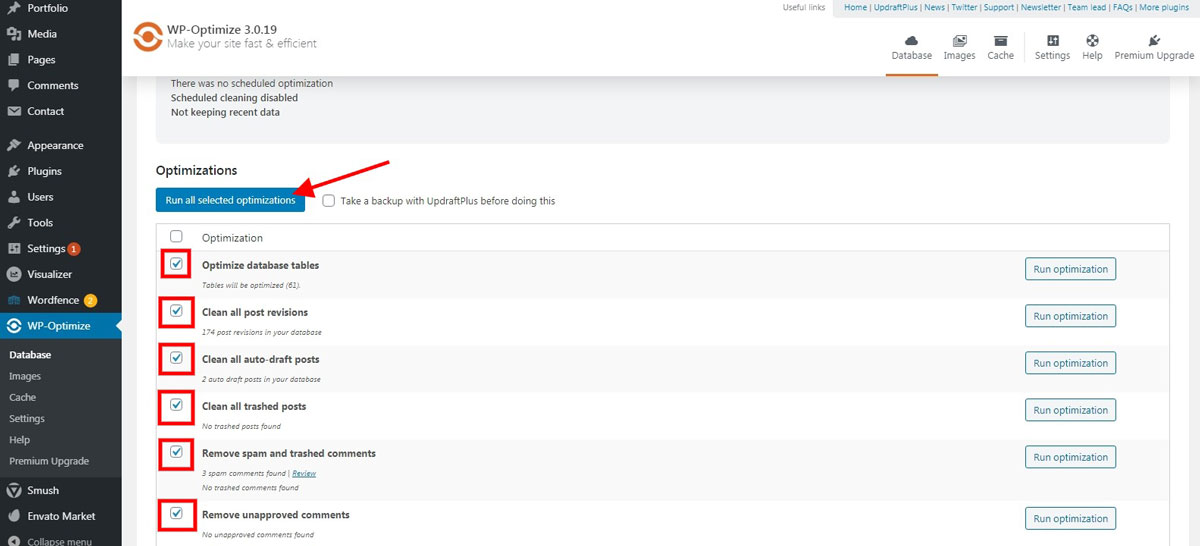Screen dimensions: 1200x546
Task: Click the Envato Market icon
Action: point(14,517)
